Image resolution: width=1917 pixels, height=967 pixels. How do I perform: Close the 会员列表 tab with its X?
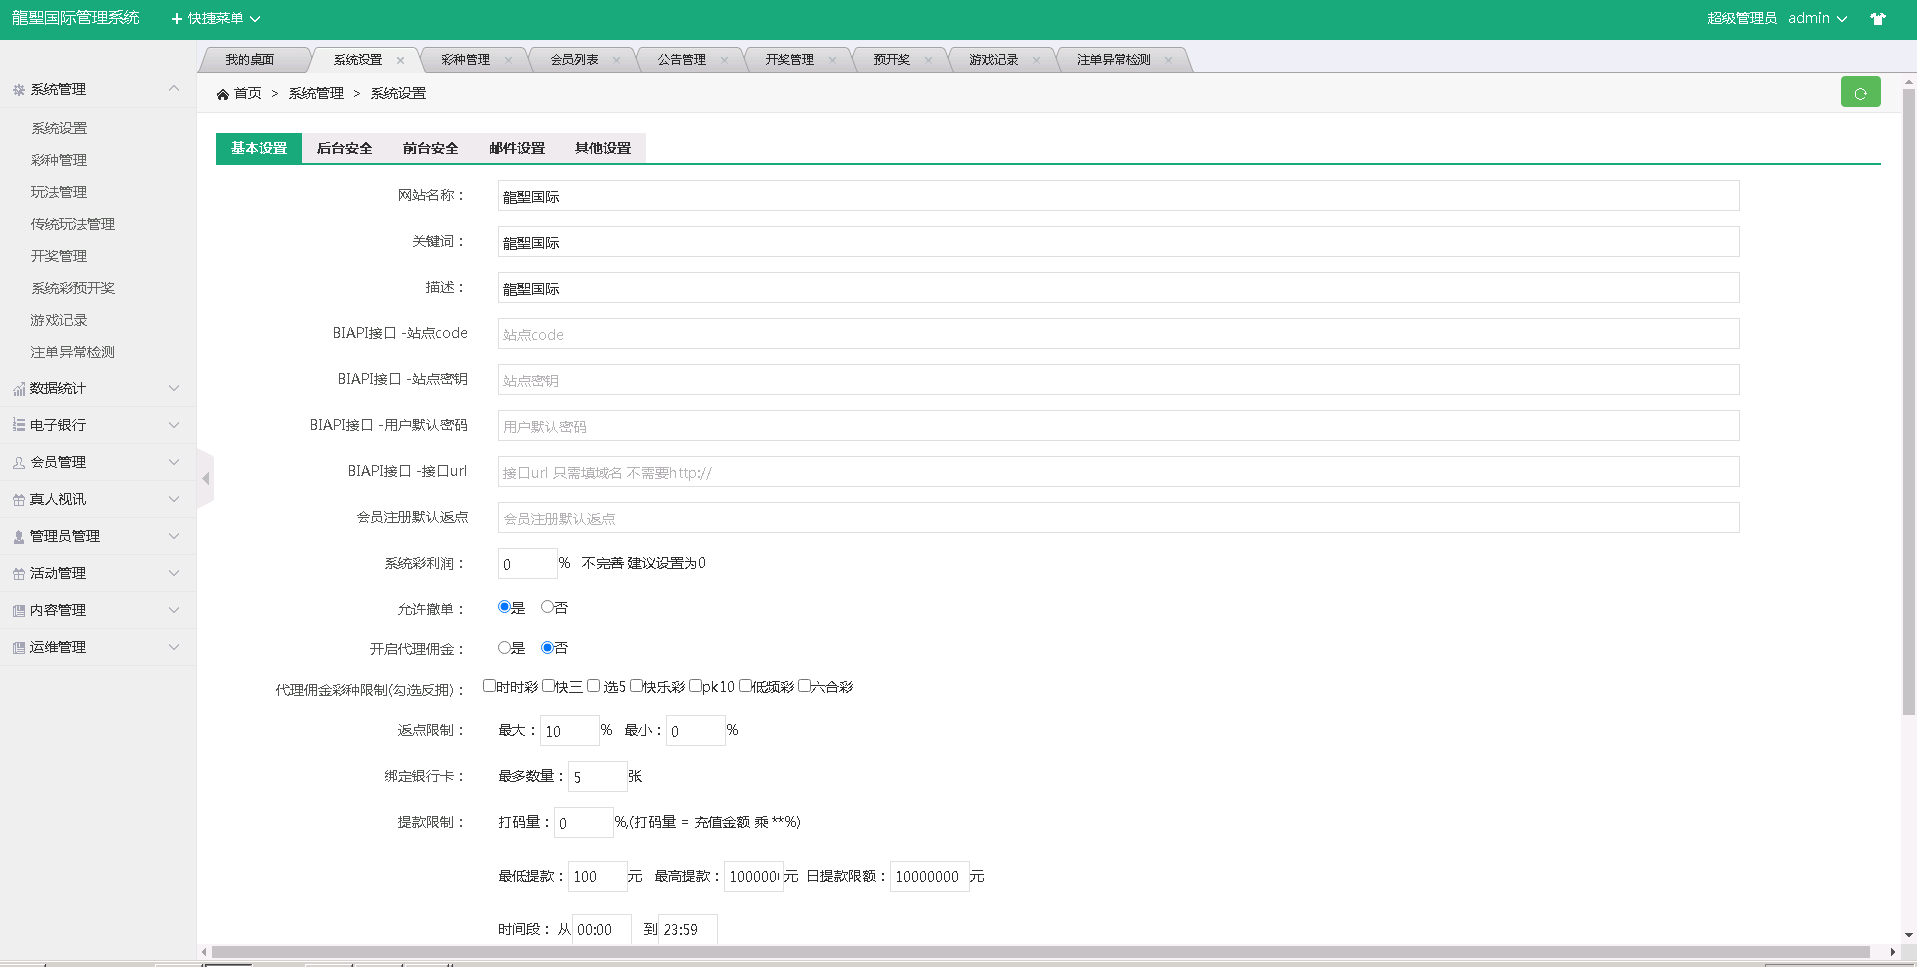click(616, 60)
